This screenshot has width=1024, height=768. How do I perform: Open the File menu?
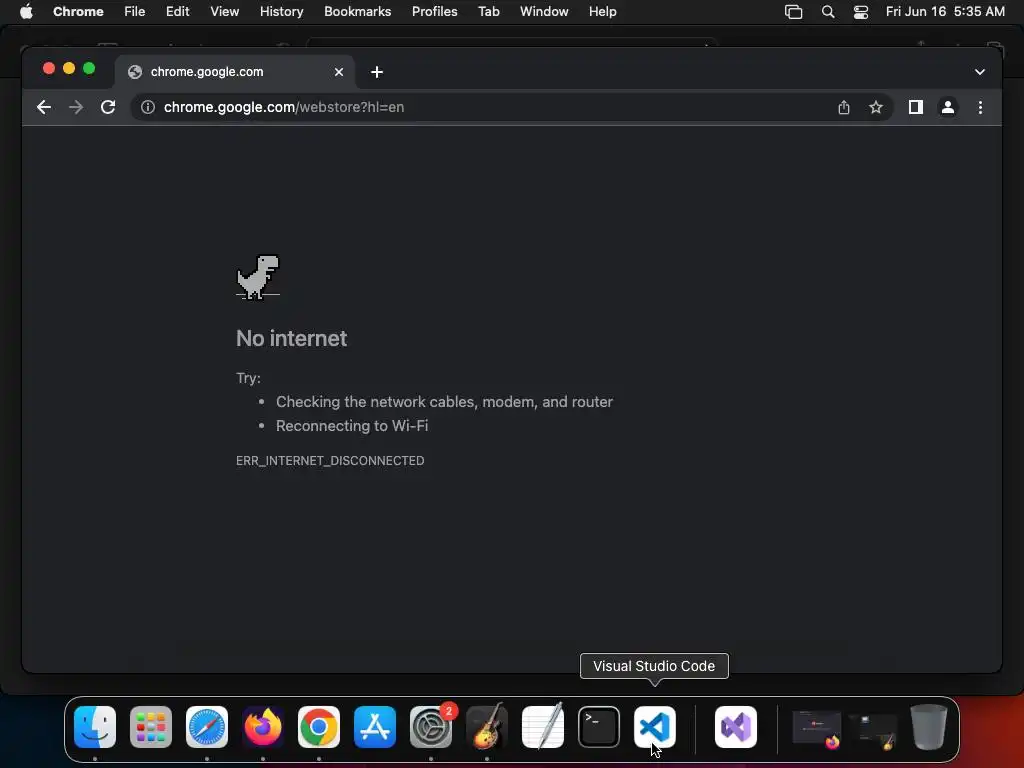(135, 12)
